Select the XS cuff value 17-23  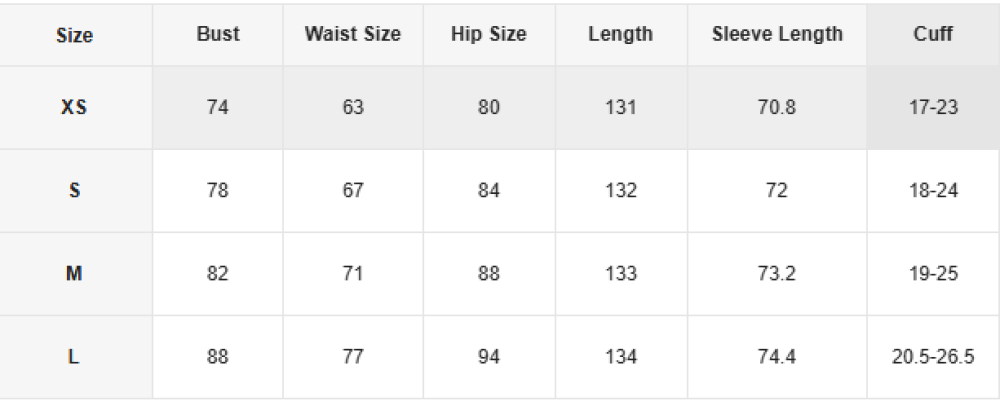click(933, 107)
